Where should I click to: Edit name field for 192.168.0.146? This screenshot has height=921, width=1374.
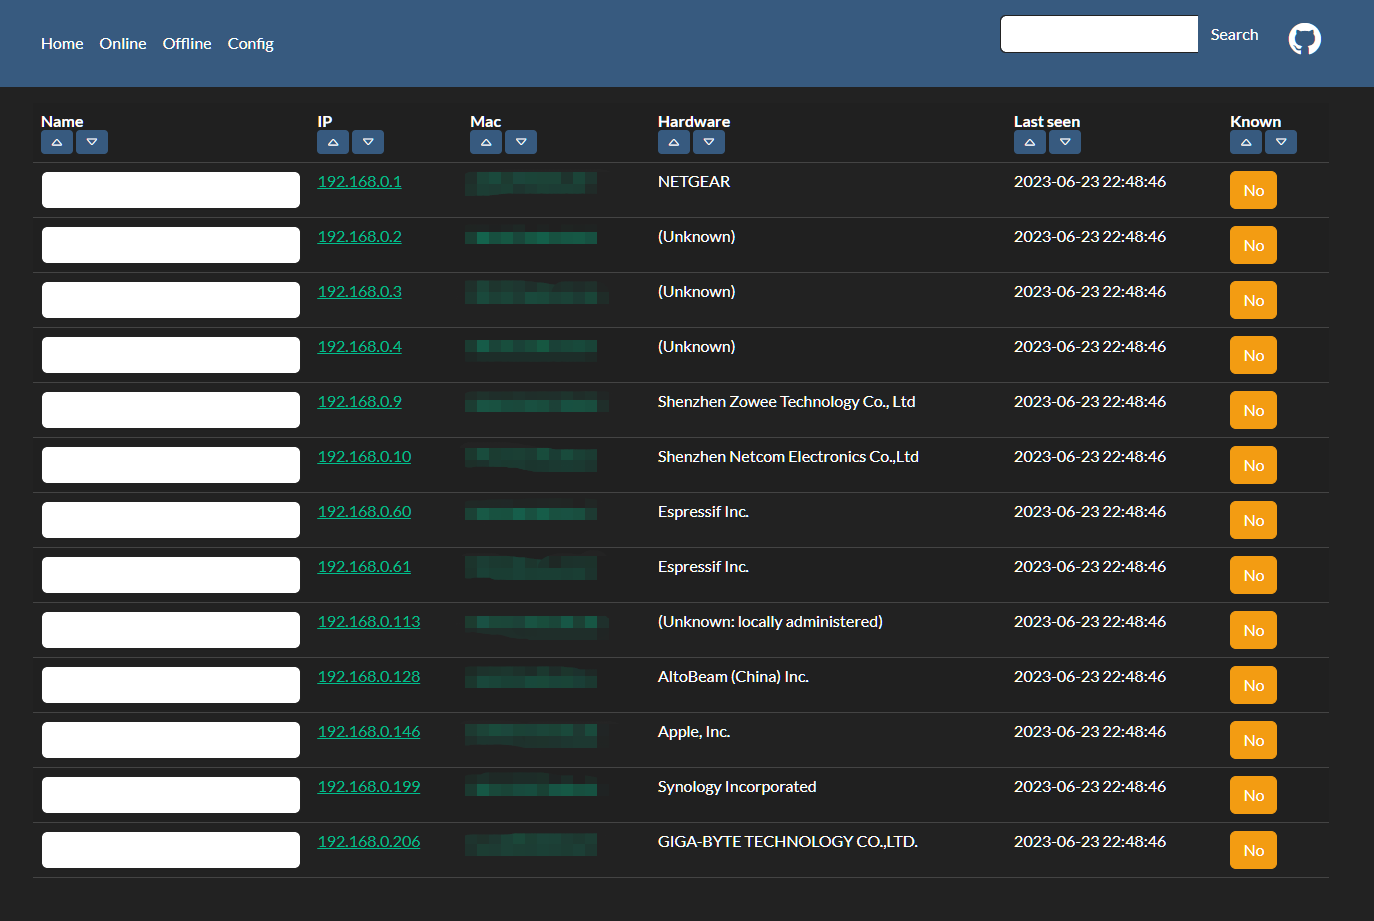click(x=171, y=740)
